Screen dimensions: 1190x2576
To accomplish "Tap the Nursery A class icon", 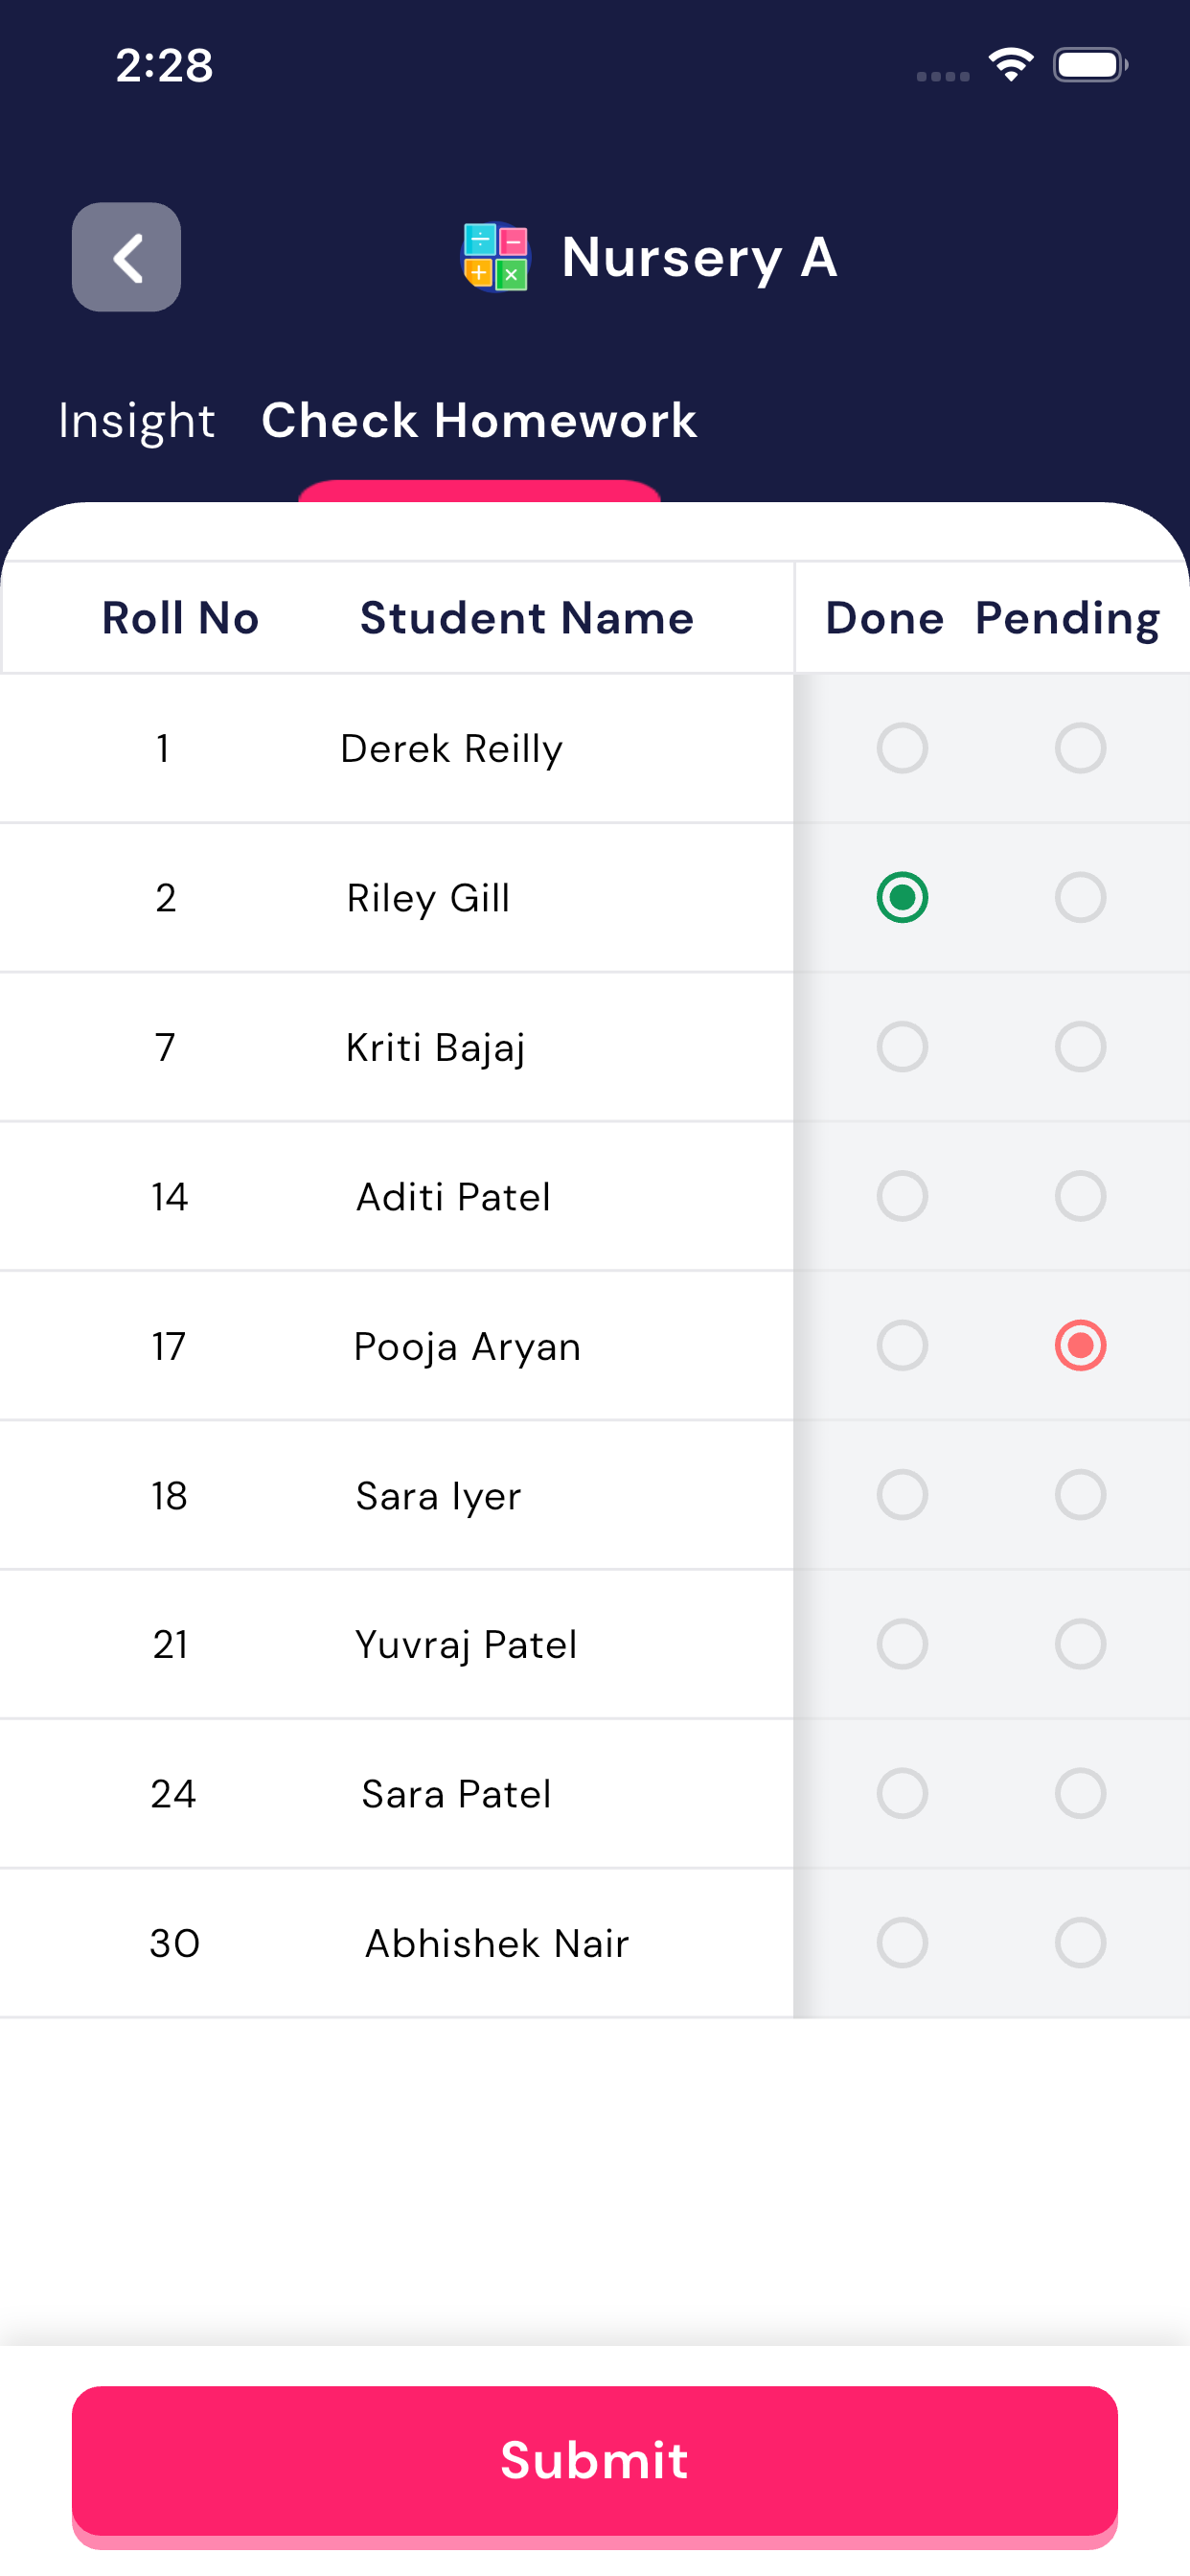I will pos(495,257).
